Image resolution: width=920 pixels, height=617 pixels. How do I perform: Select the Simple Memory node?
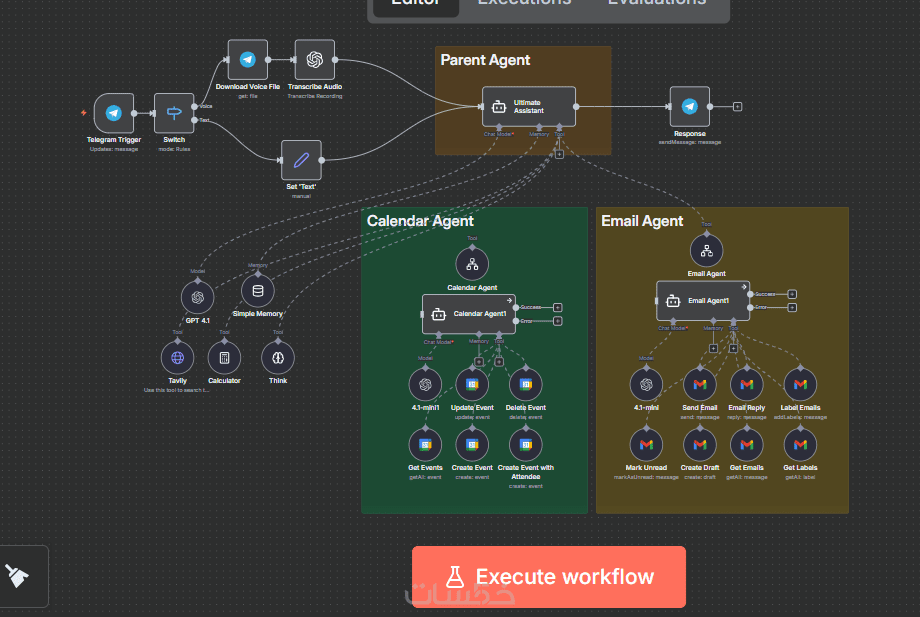[x=258, y=291]
